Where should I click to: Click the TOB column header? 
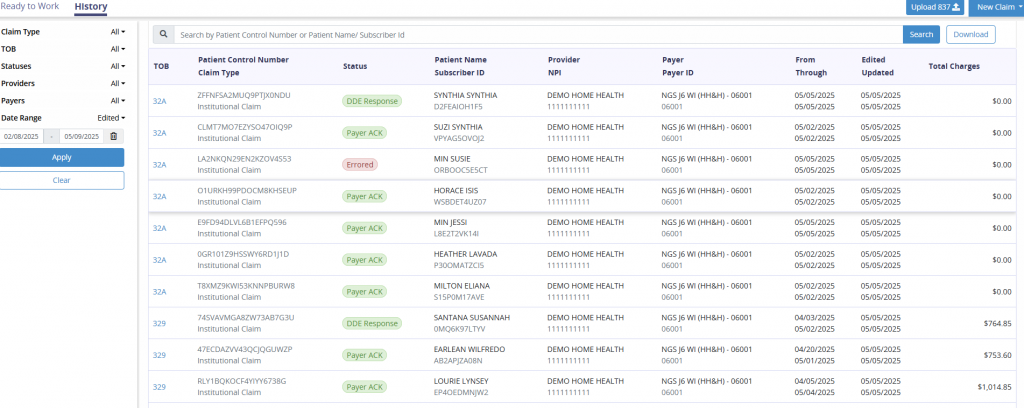click(x=161, y=66)
